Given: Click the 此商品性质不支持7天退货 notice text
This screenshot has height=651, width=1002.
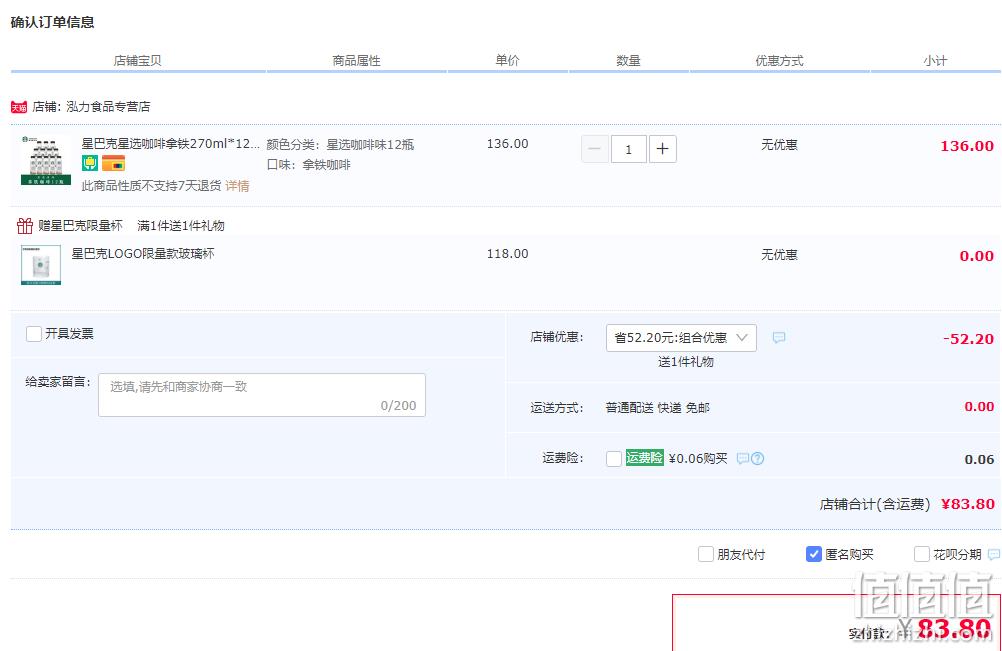Looking at the screenshot, I should [x=151, y=186].
